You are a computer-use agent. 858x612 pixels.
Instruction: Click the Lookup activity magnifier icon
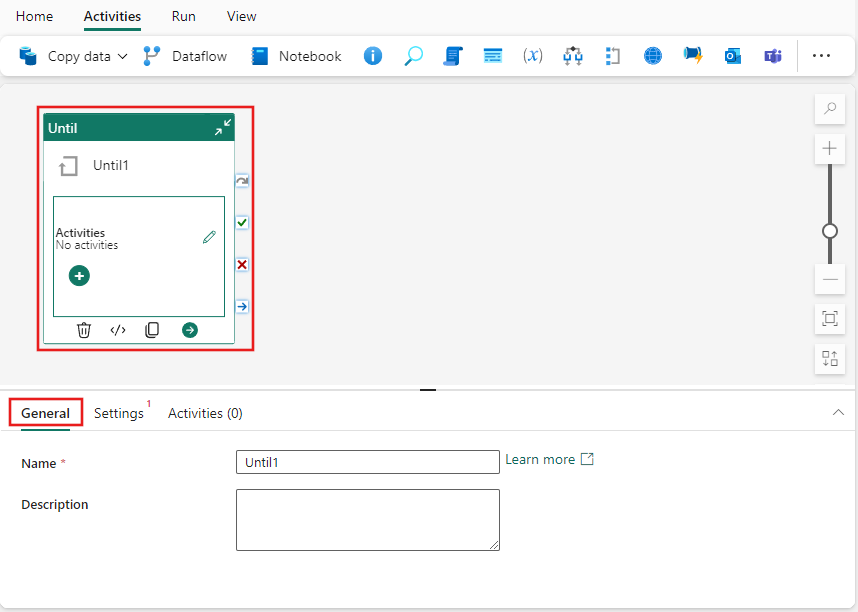[413, 56]
